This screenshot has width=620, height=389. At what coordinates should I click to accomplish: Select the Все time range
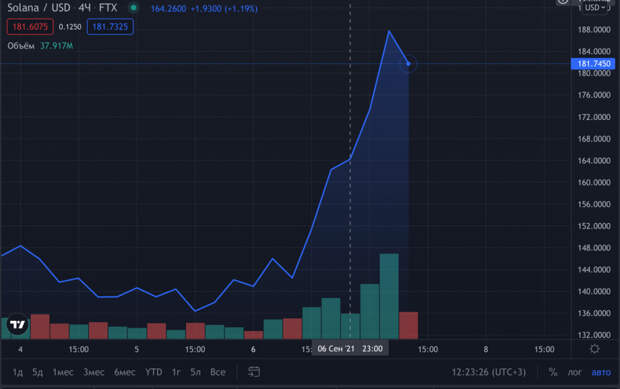218,372
